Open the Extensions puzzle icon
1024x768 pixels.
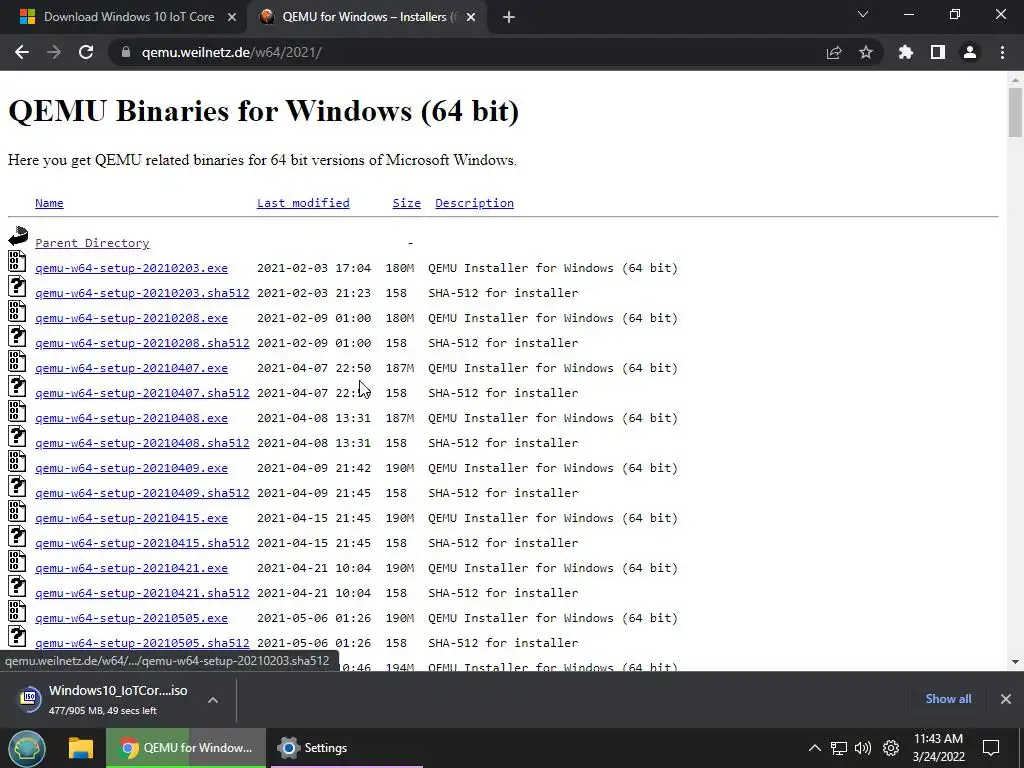click(x=906, y=52)
